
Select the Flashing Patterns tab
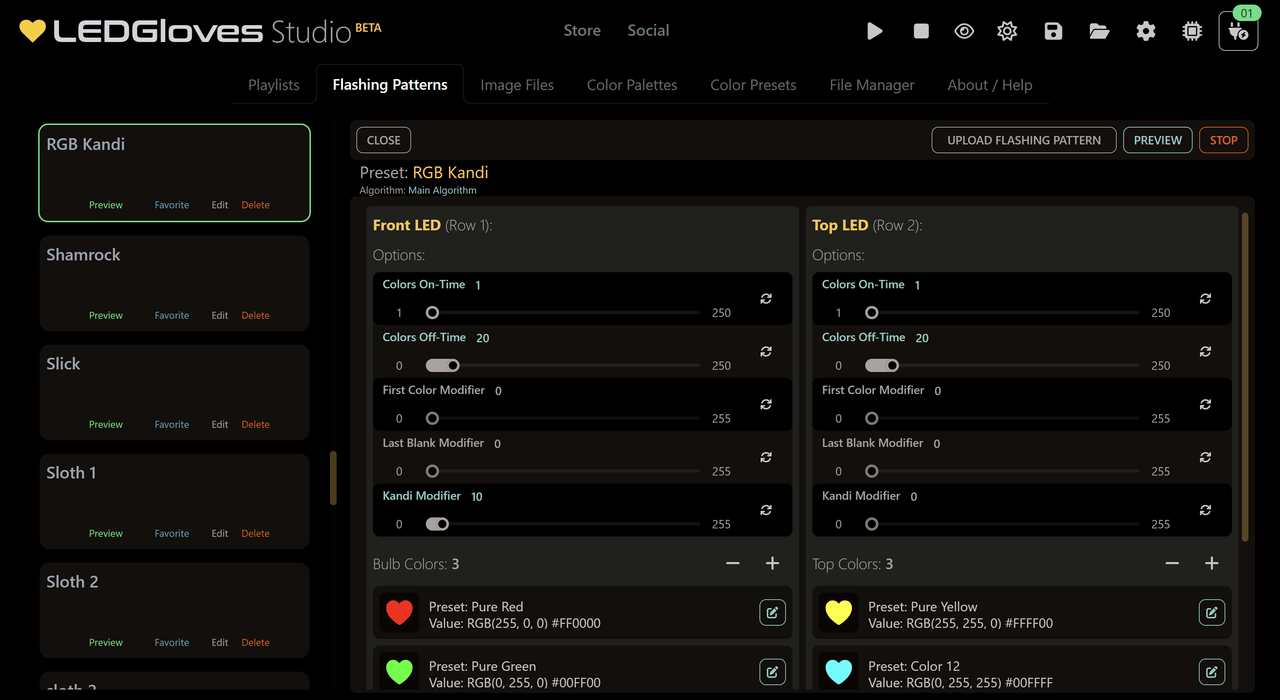(x=390, y=85)
